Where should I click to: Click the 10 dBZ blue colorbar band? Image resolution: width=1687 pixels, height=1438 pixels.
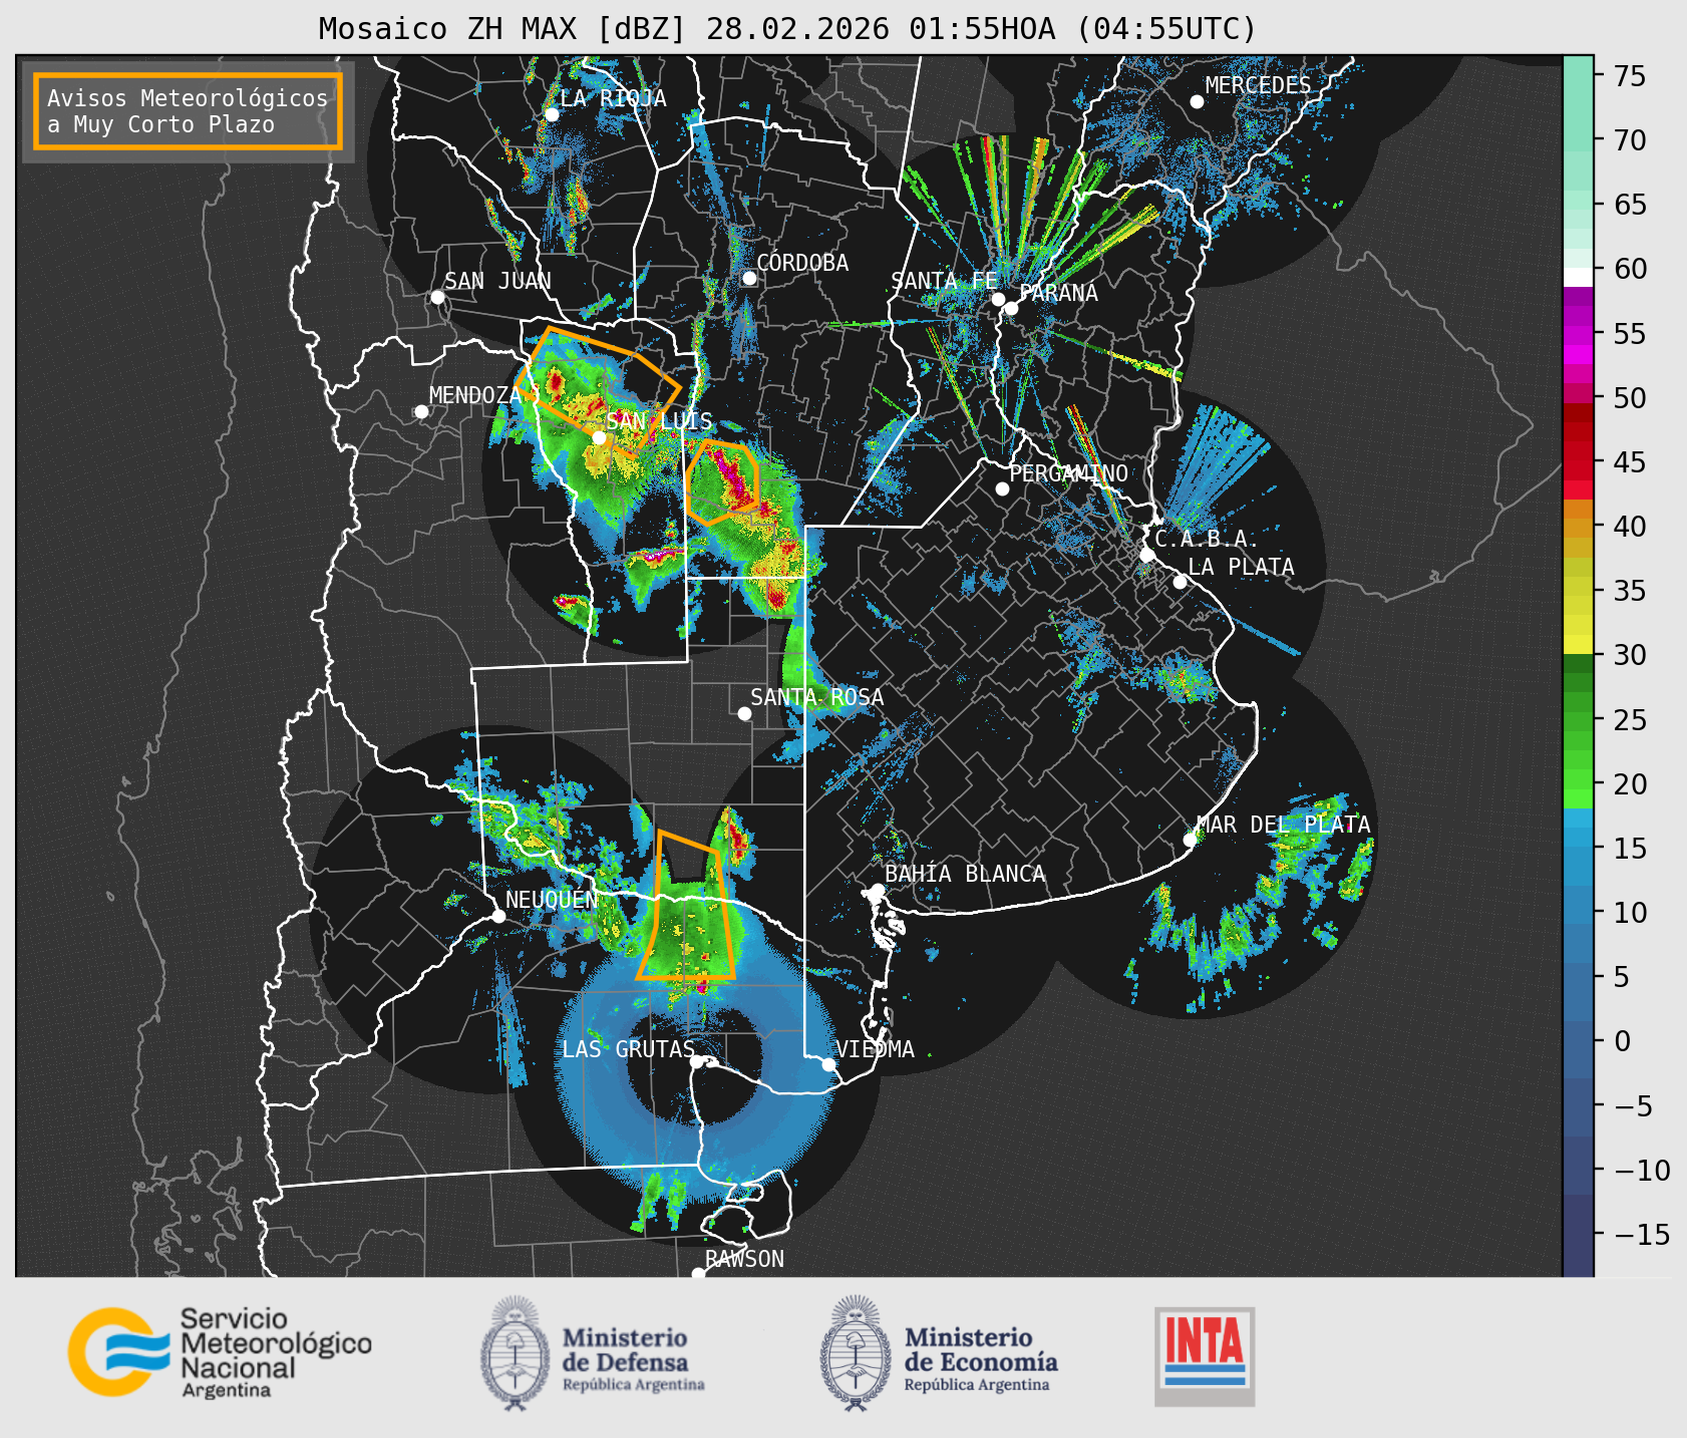pyautogui.click(x=1578, y=913)
